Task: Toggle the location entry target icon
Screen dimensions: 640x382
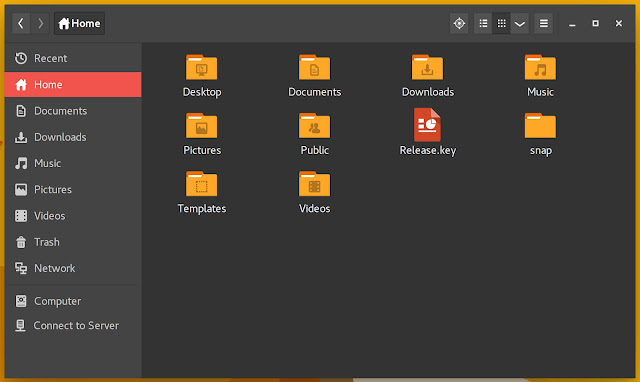Action: (x=459, y=23)
